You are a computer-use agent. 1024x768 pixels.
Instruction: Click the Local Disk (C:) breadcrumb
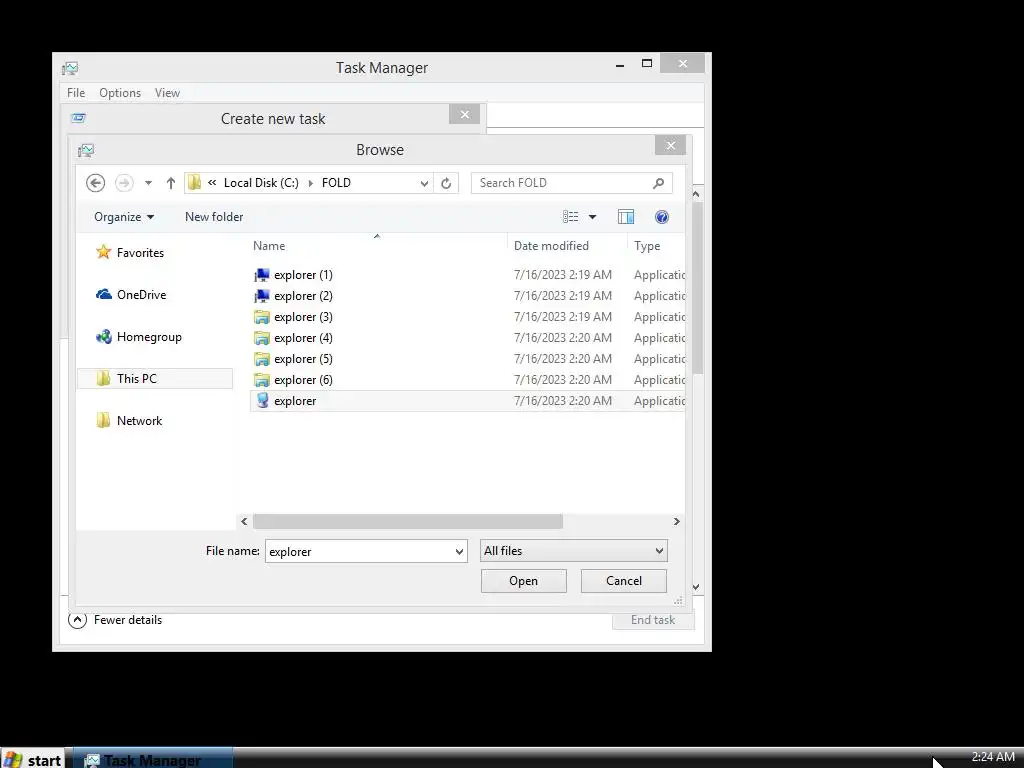261,183
